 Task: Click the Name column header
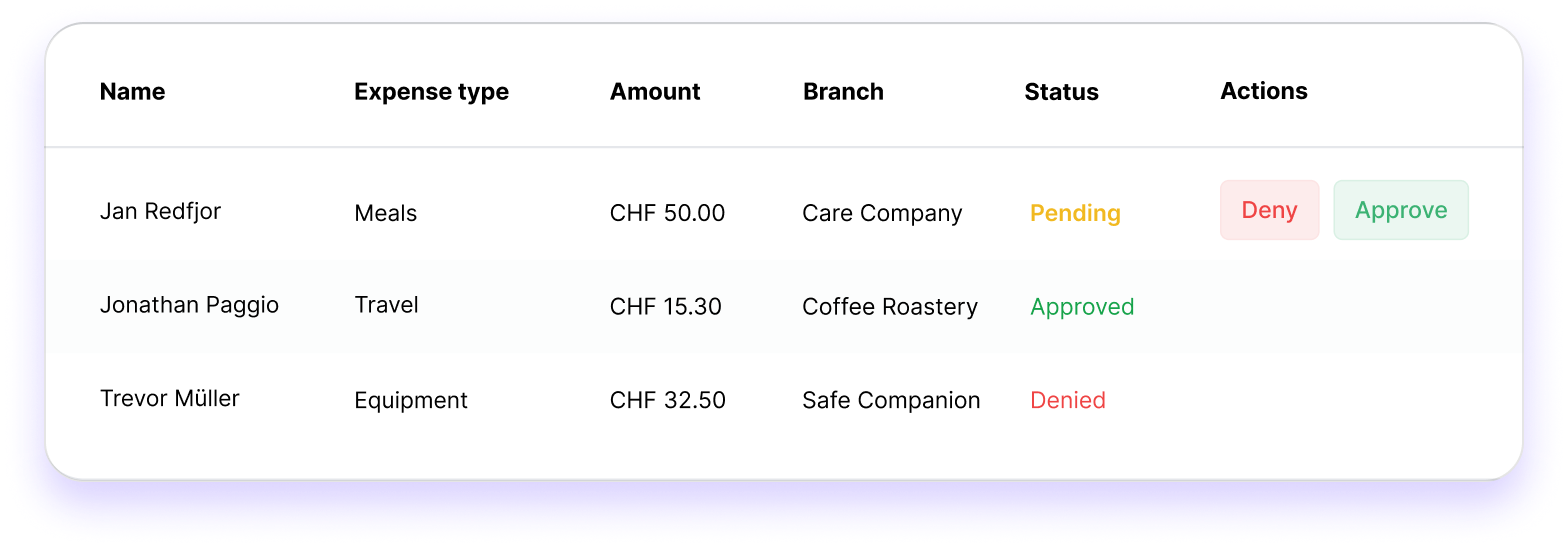coord(132,92)
